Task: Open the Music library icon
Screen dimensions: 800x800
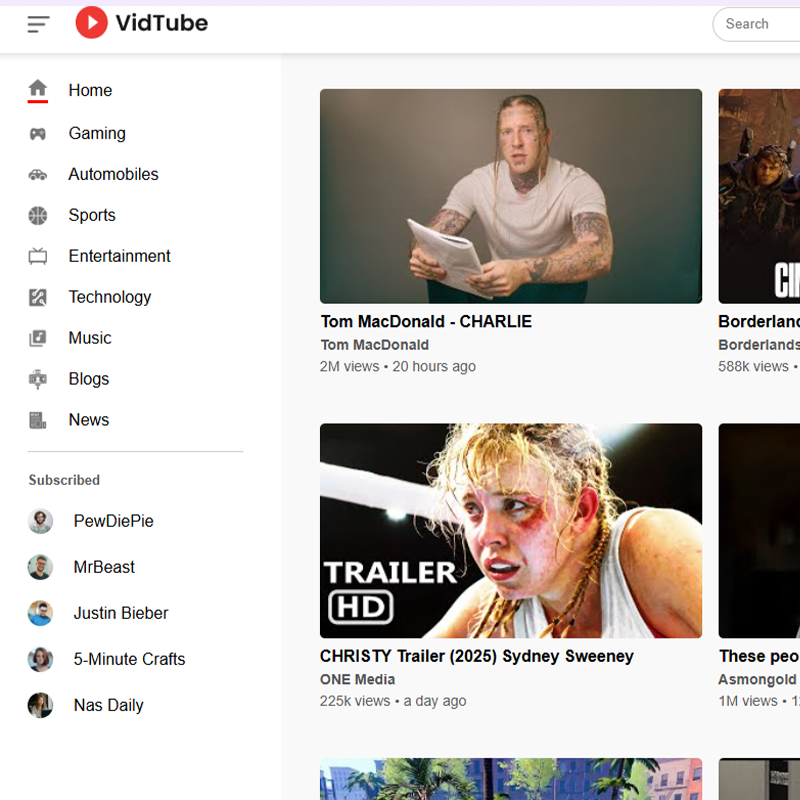Action: pyautogui.click(x=38, y=338)
